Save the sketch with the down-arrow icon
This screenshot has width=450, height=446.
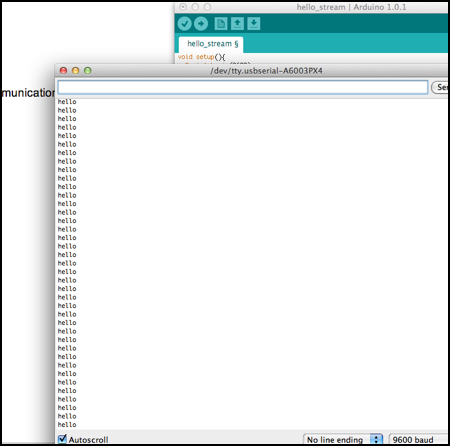254,24
